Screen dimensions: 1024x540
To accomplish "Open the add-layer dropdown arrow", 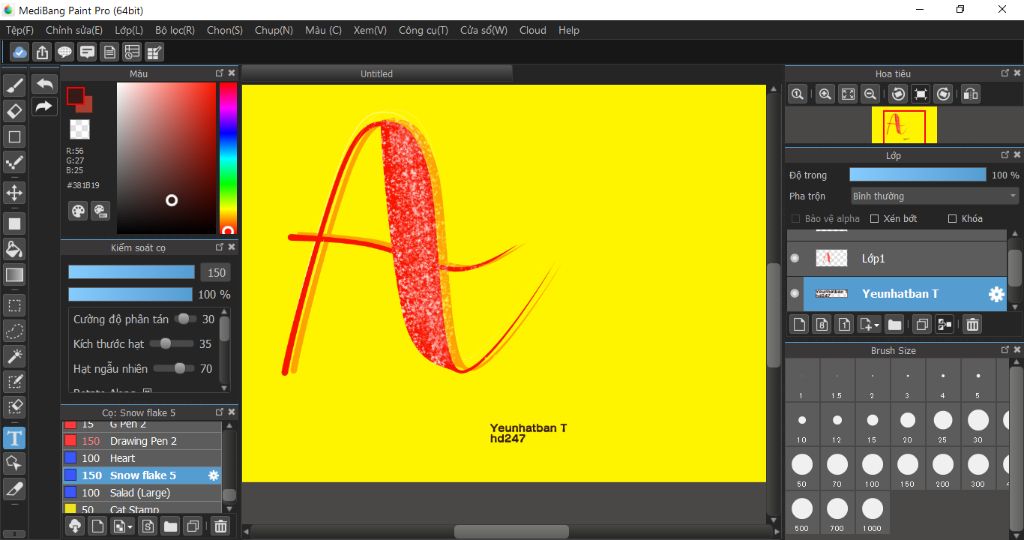I will 869,324.
